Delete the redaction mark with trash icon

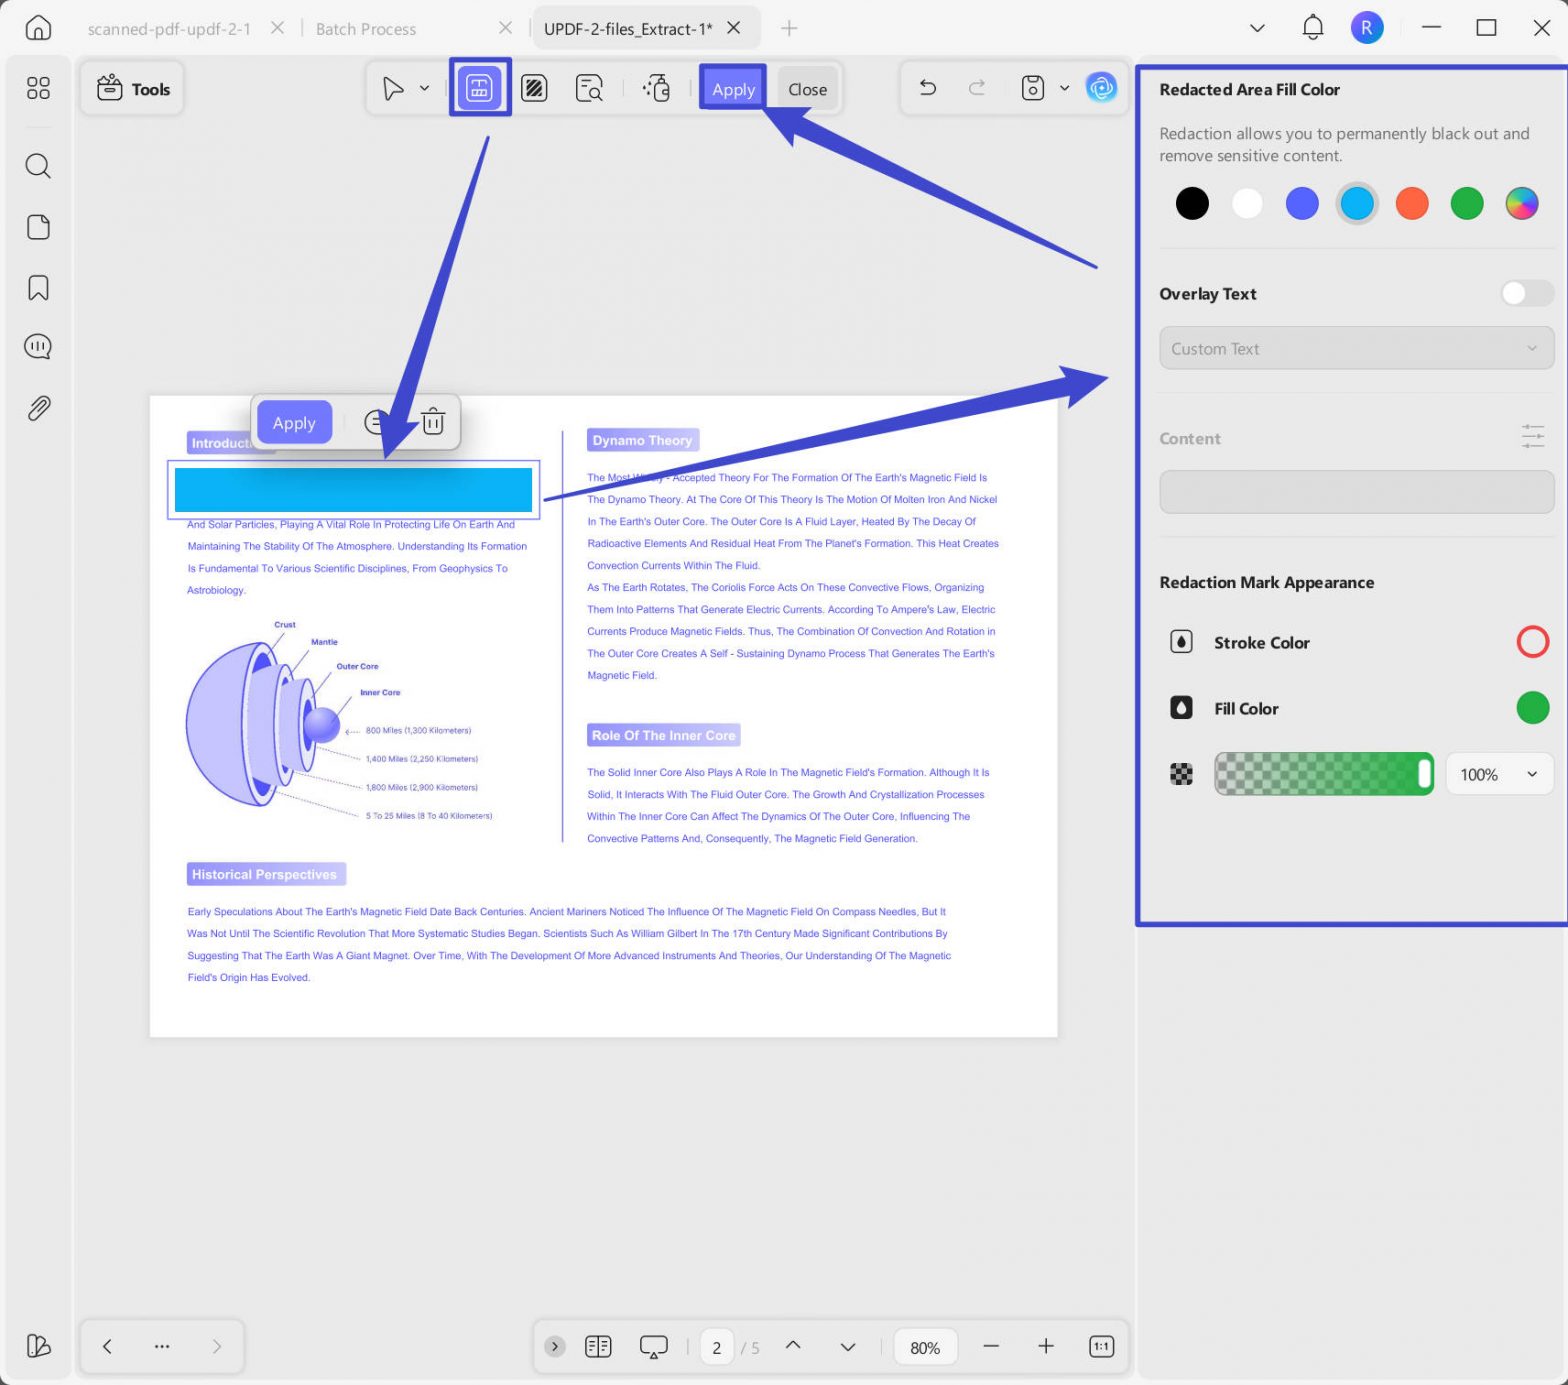(433, 422)
